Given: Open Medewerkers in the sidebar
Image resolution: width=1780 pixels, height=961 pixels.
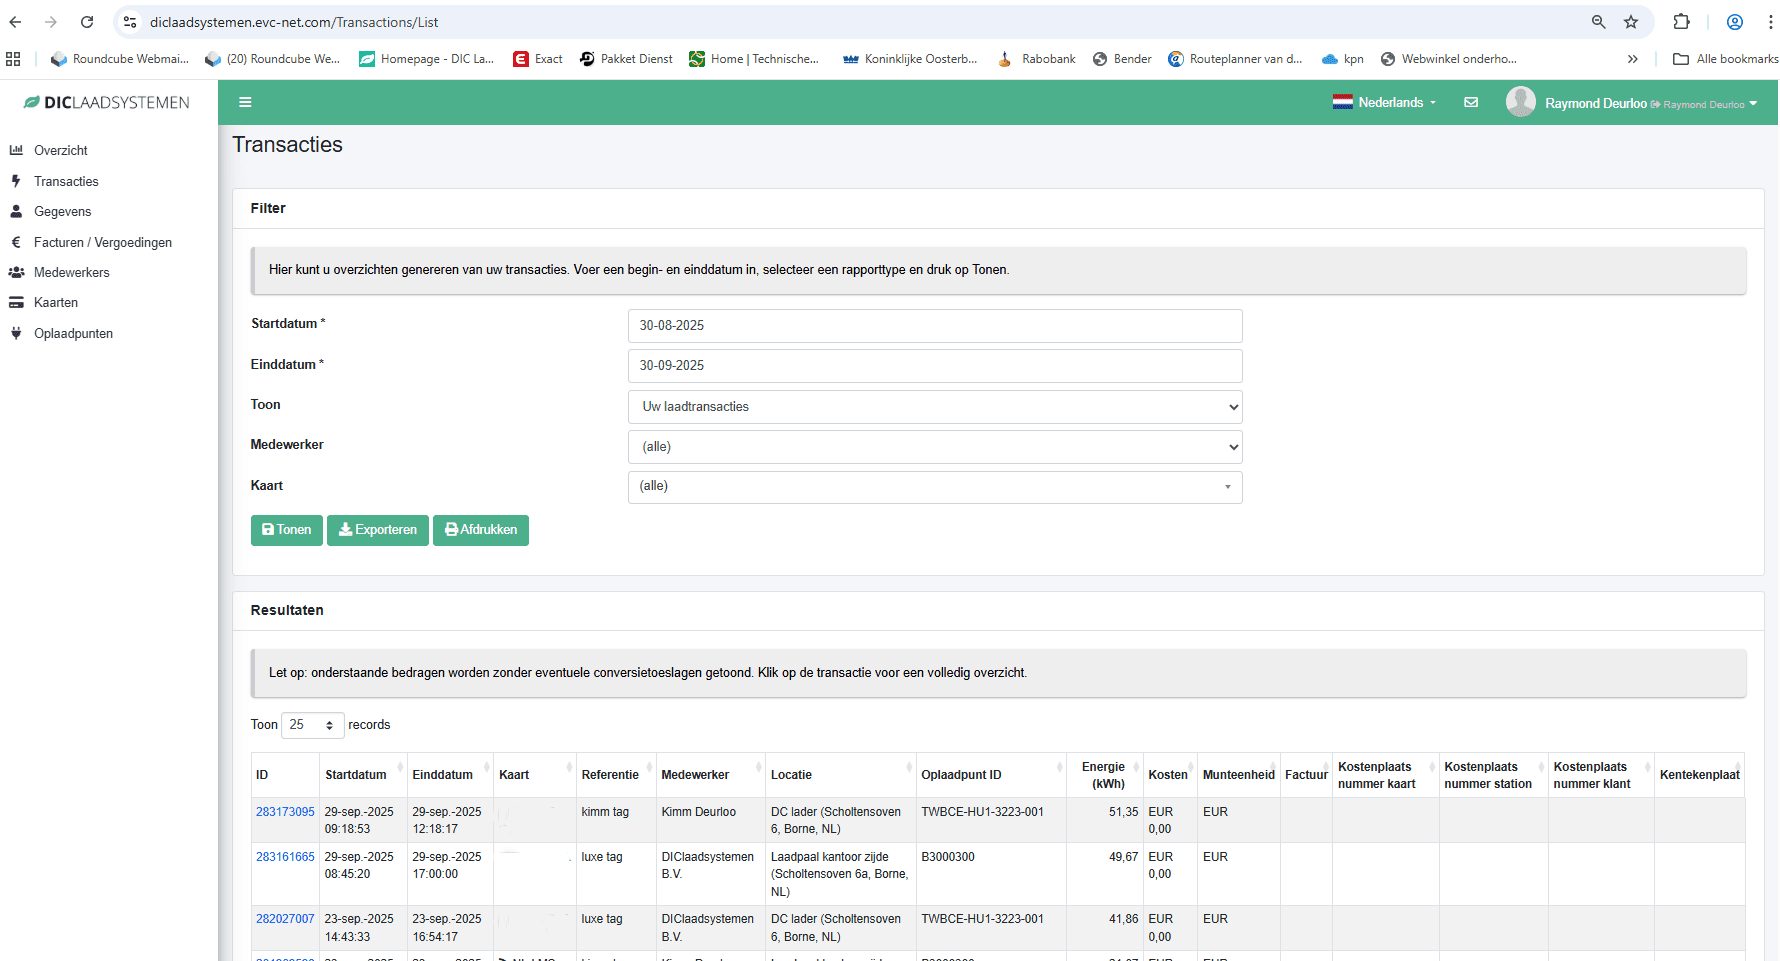Looking at the screenshot, I should [71, 272].
